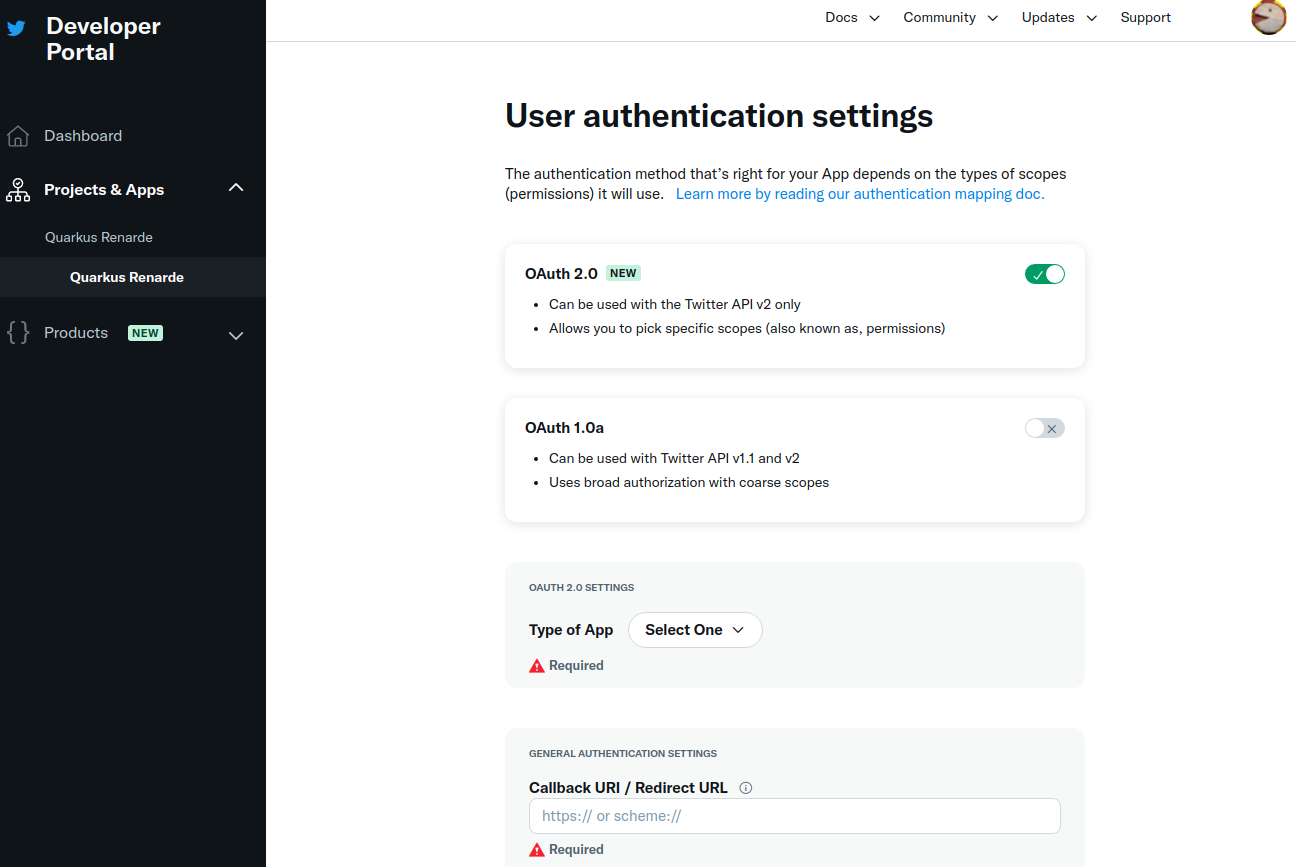1296x867 pixels.
Task: Expand the Products section chevron
Action: (x=236, y=335)
